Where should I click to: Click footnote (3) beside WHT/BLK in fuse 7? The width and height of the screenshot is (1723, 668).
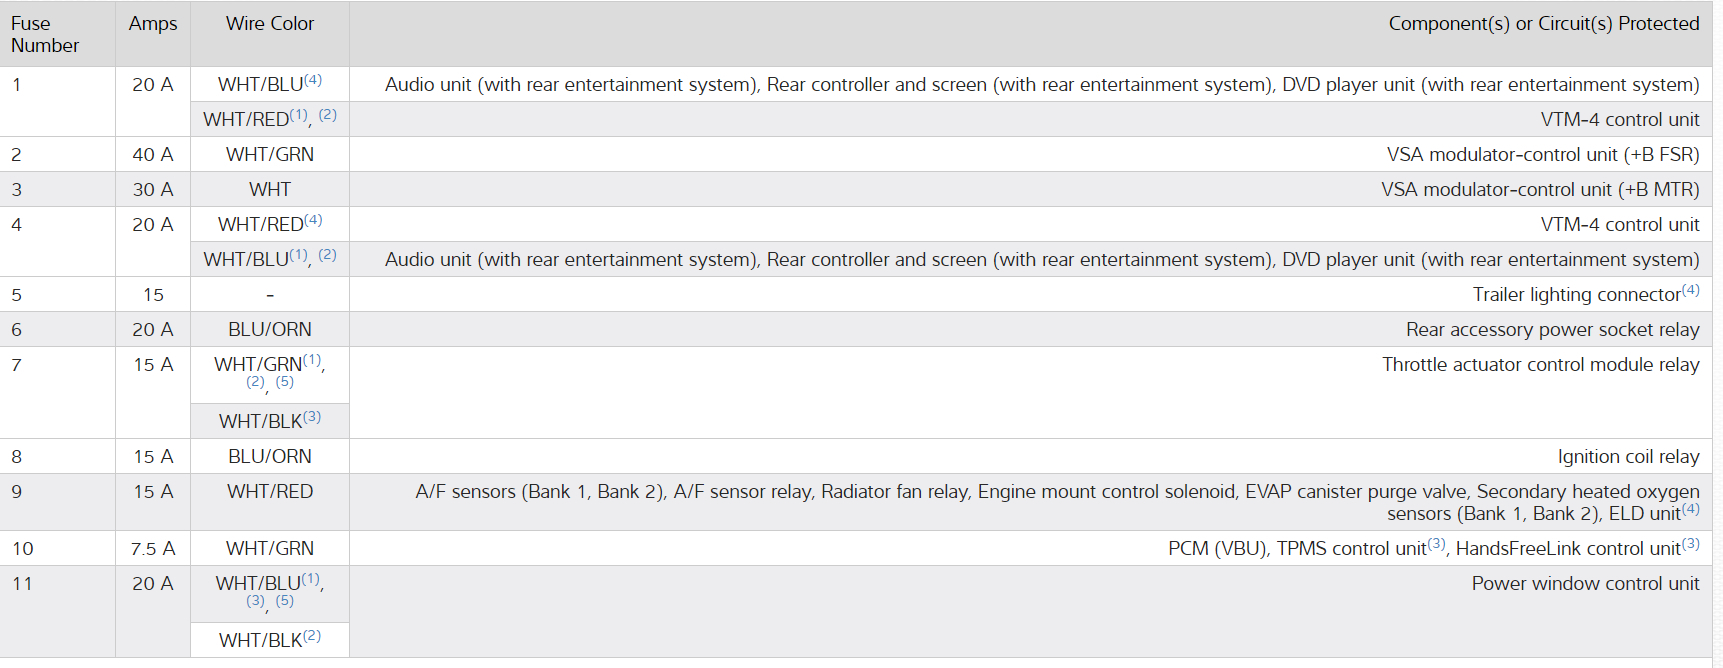click(x=312, y=417)
